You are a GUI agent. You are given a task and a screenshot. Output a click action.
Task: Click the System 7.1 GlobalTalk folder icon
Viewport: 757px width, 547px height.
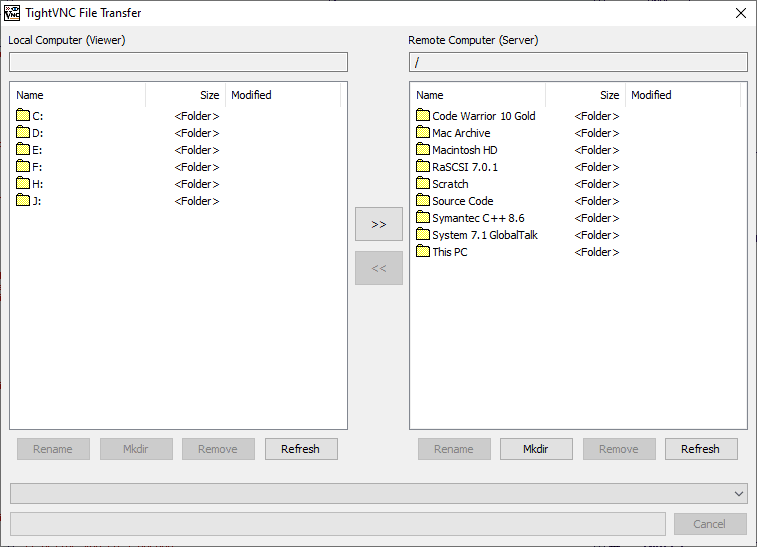click(423, 234)
